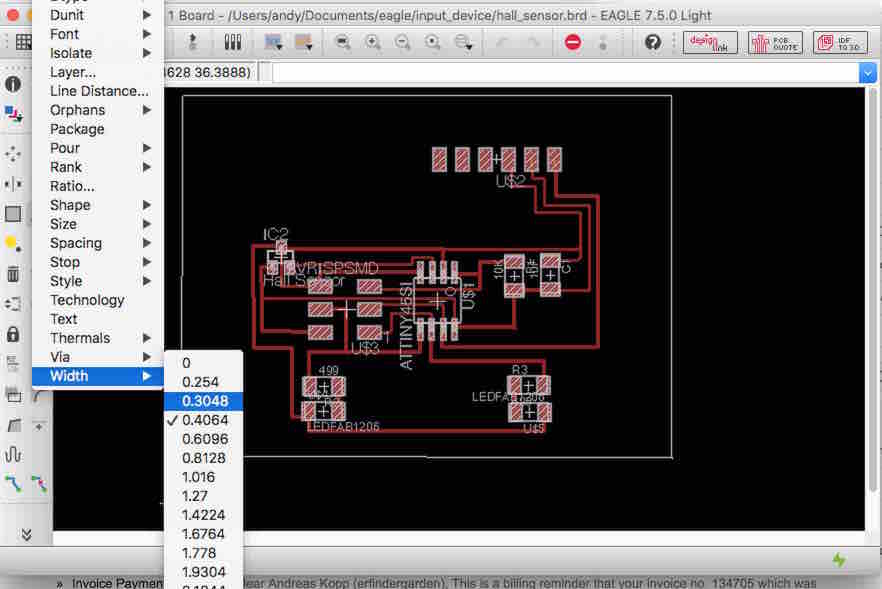Open the command line history dropdown
Viewport: 882px width, 589px height.
867,73
